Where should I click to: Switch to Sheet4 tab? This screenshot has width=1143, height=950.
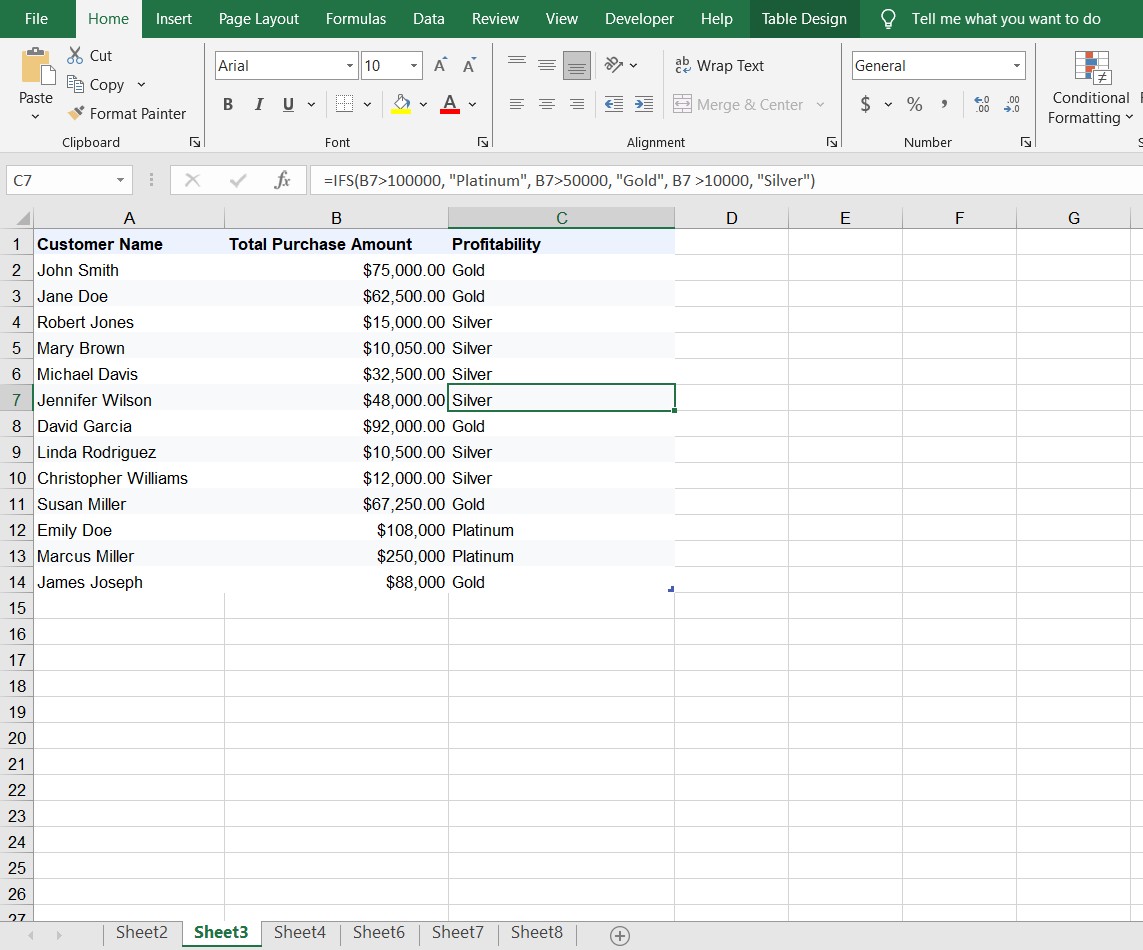coord(300,933)
